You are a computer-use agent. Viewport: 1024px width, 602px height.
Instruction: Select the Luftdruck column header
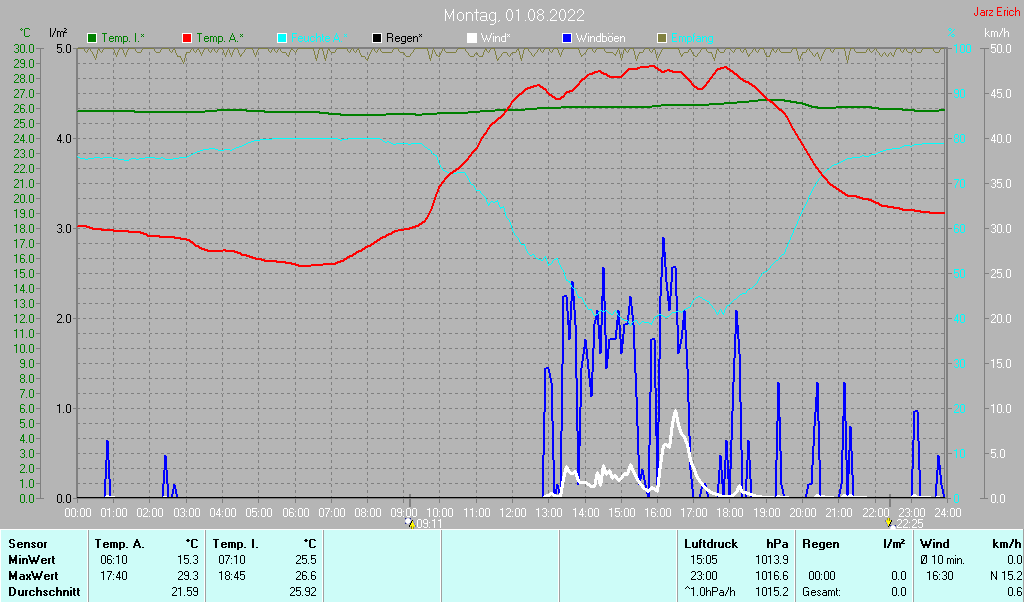(x=704, y=543)
